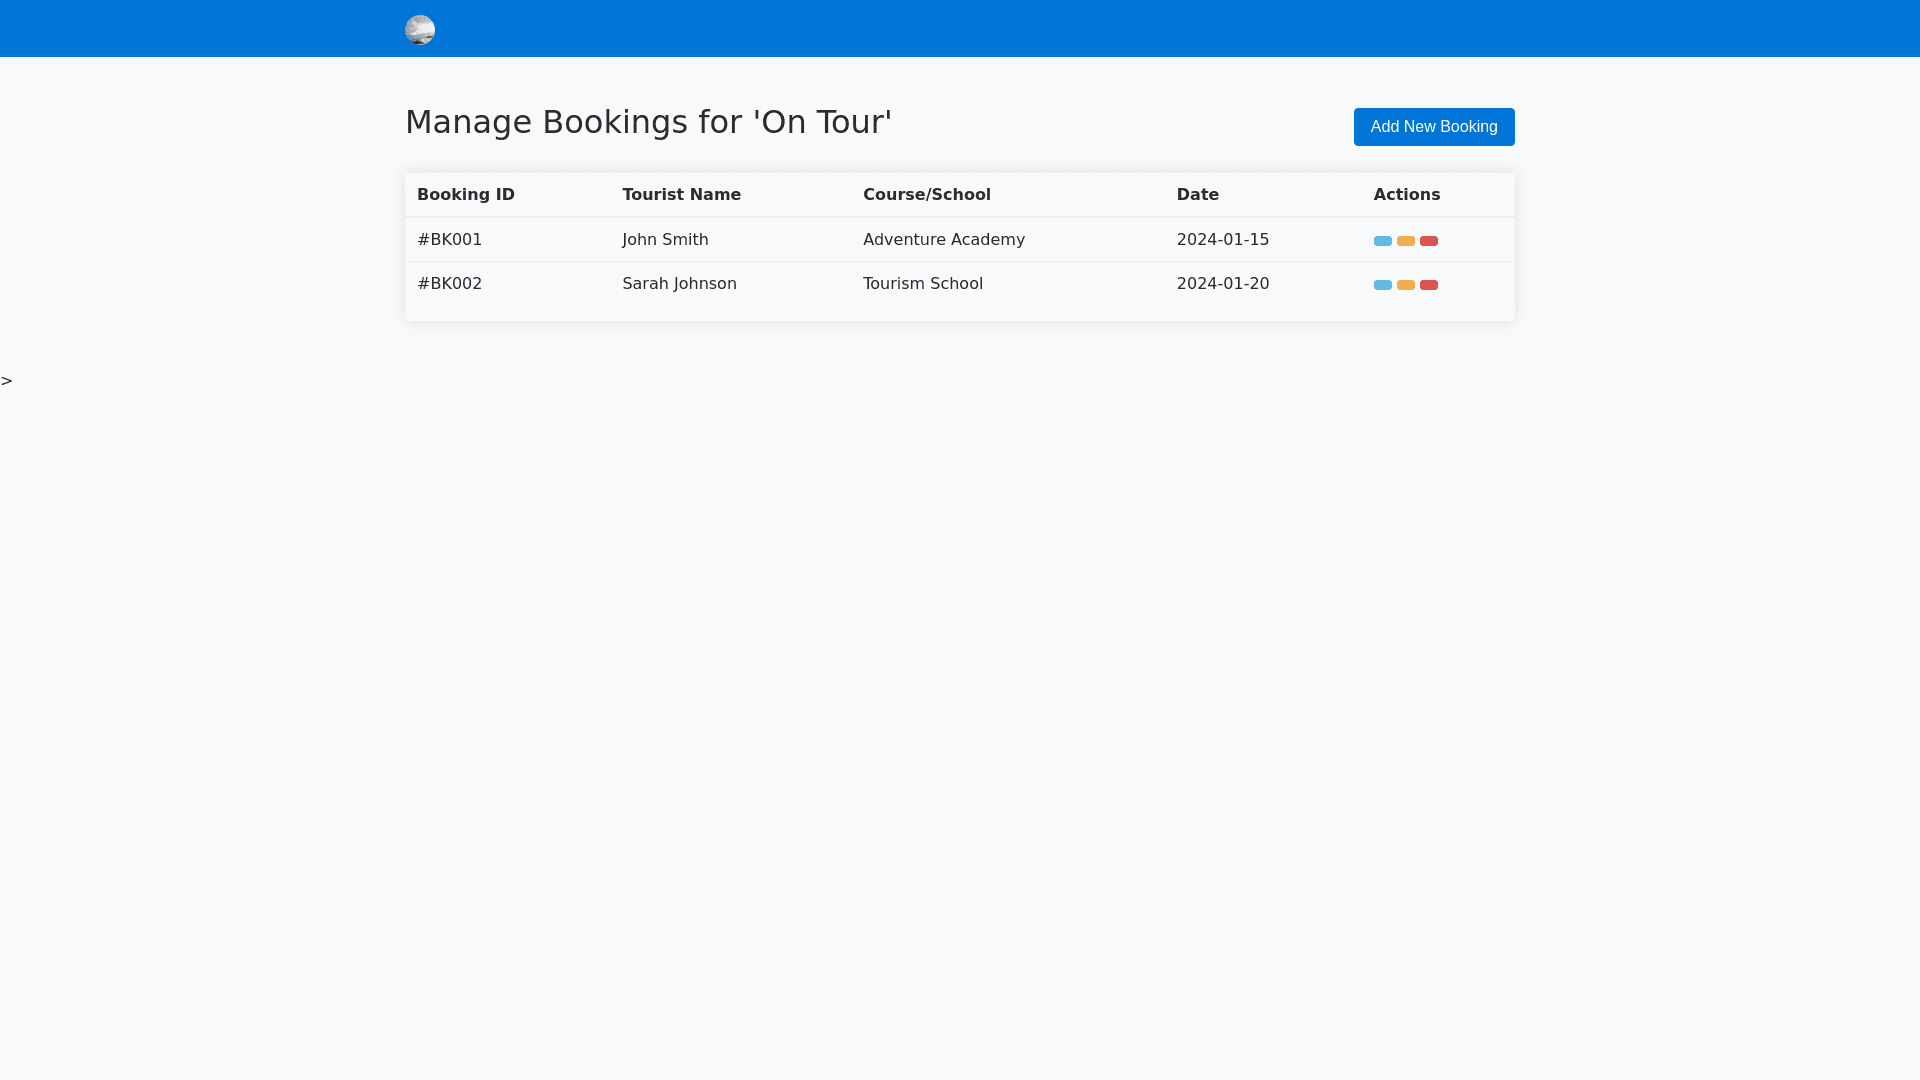This screenshot has height=1080, width=1920.
Task: Click the Tourist Name column header
Action: (681, 195)
